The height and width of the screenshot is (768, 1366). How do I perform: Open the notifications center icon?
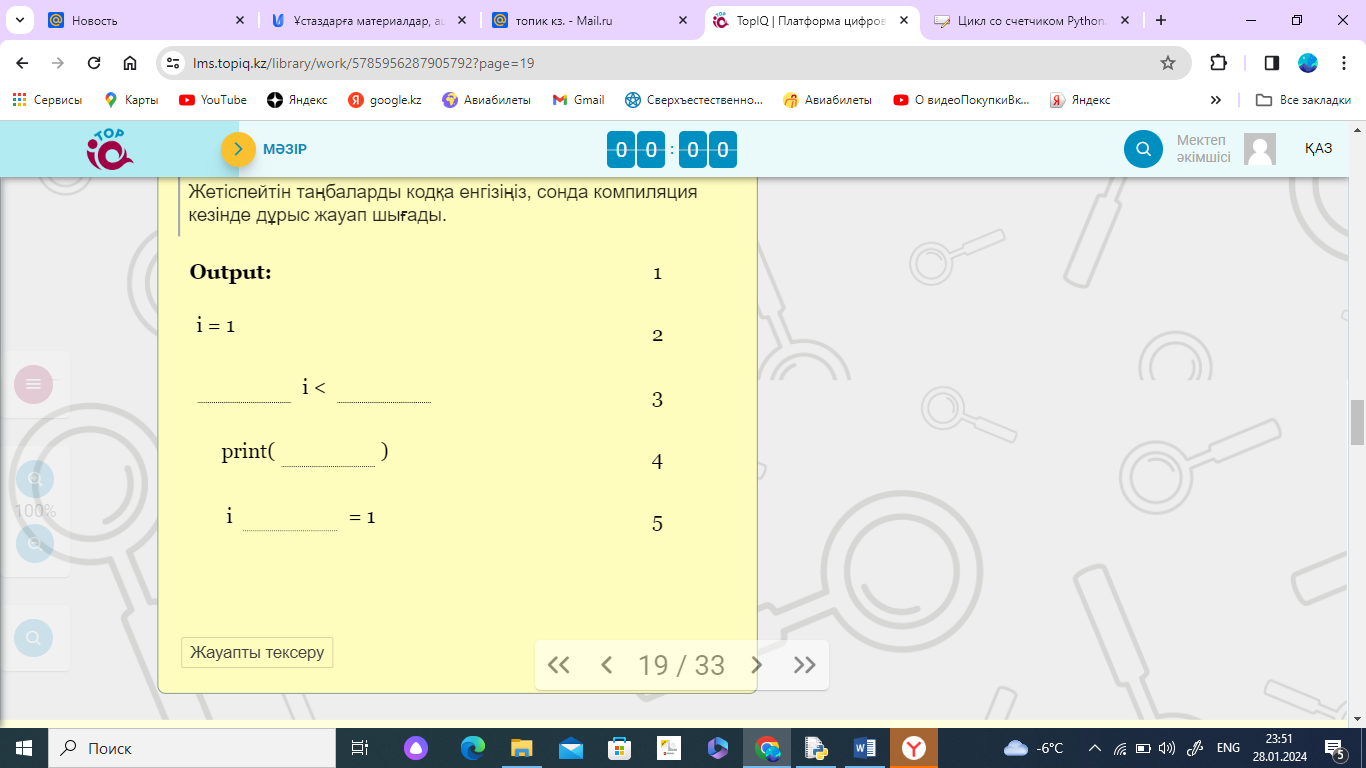coord(1339,748)
